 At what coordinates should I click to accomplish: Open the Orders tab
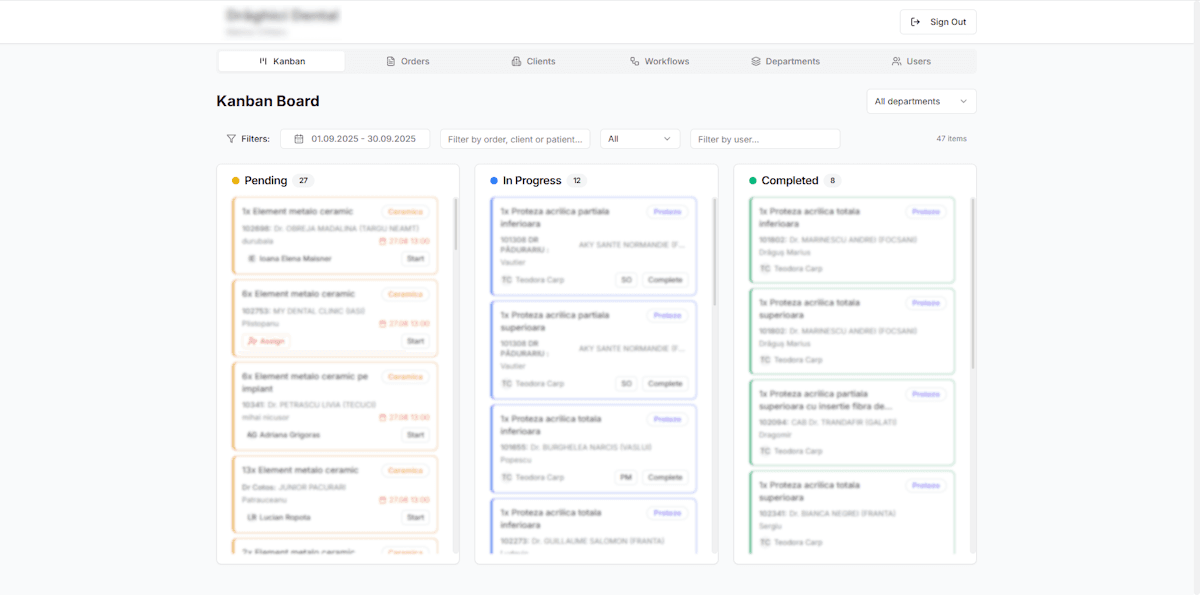407,61
